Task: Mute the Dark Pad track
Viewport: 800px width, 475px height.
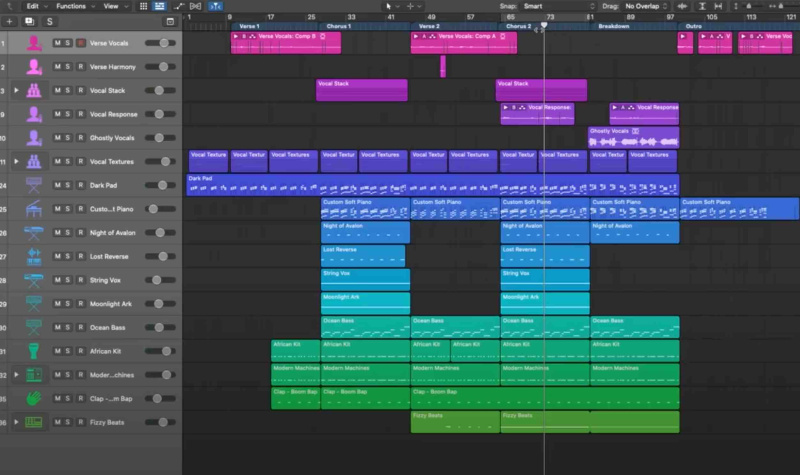Action: point(57,185)
